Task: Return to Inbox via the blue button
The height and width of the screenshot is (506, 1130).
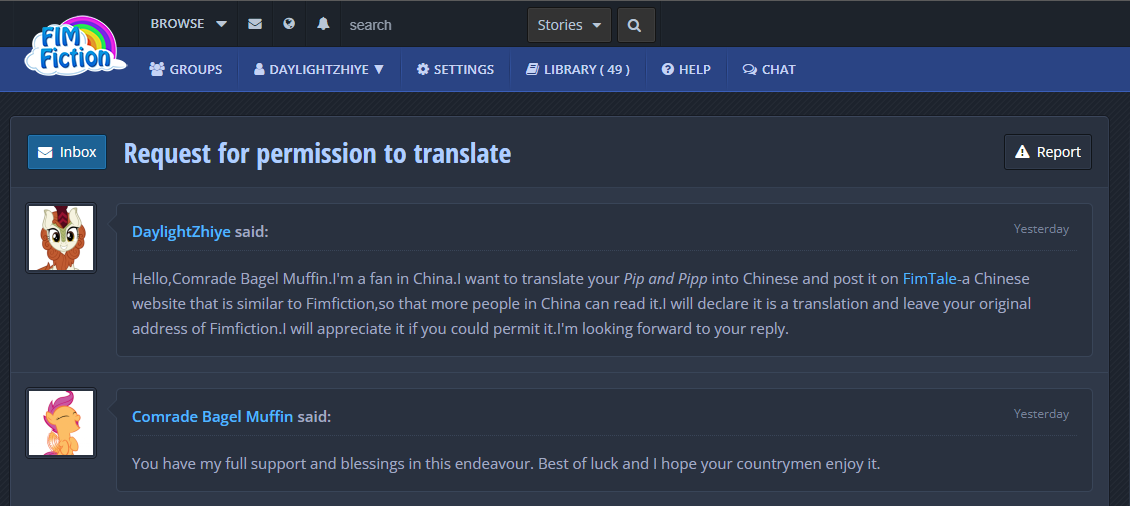Action: tap(67, 152)
